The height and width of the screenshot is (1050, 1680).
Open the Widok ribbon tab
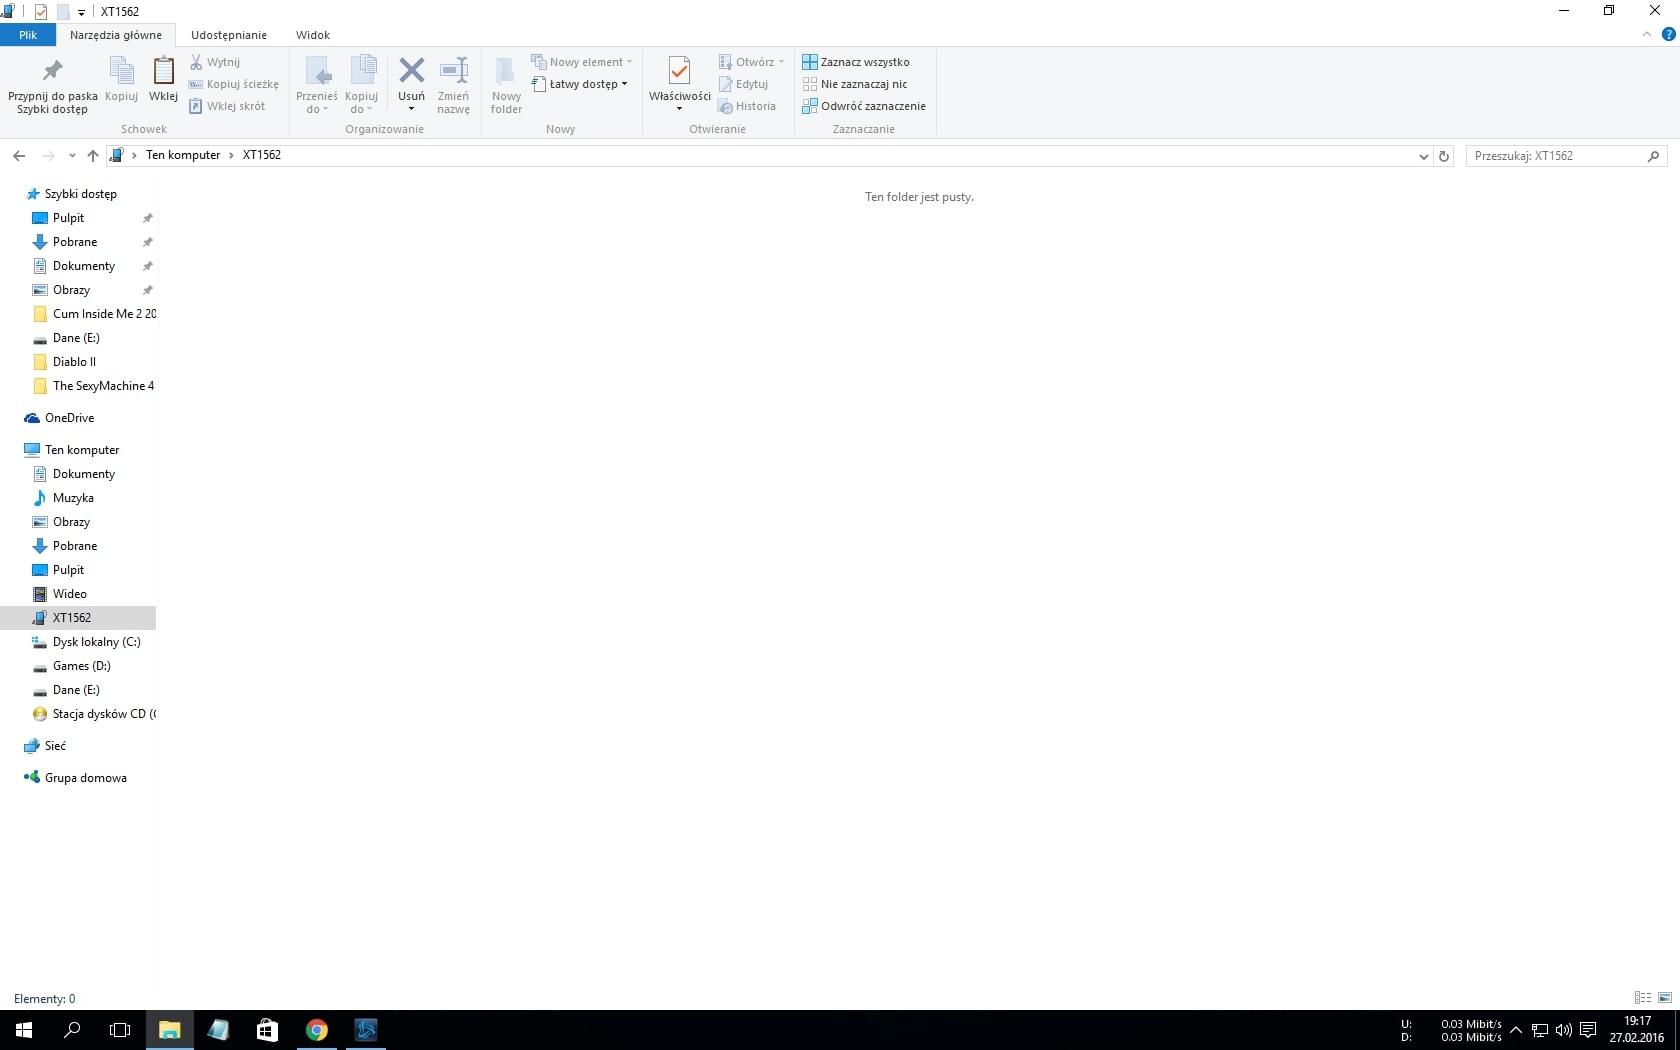pos(312,35)
